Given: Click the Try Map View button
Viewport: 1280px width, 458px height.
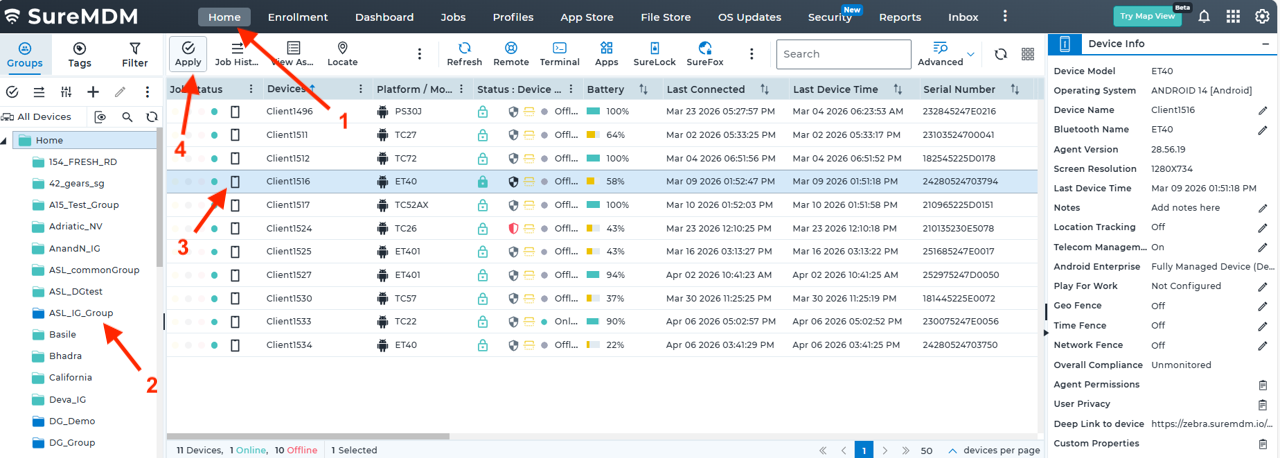Looking at the screenshot, I should coord(1145,17).
